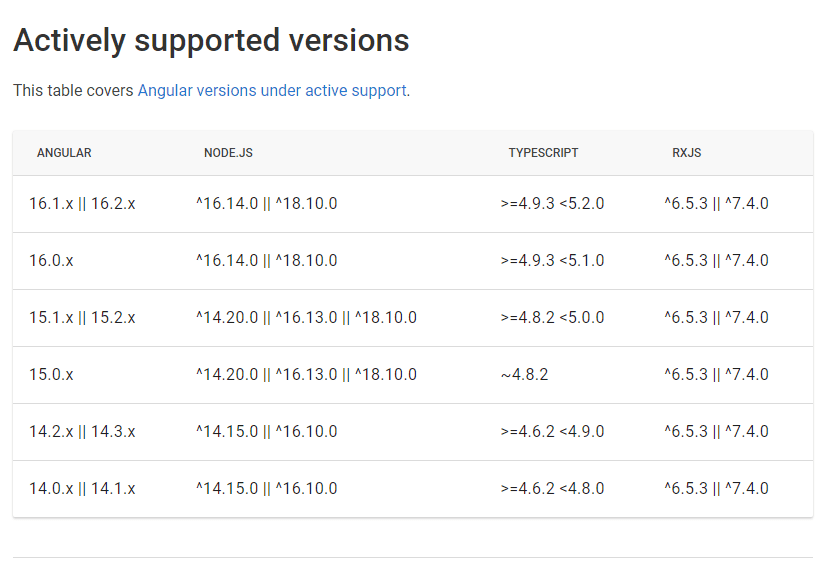Click the Node.js cell in the 16.0.x row
827x572 pixels.
tap(266, 261)
